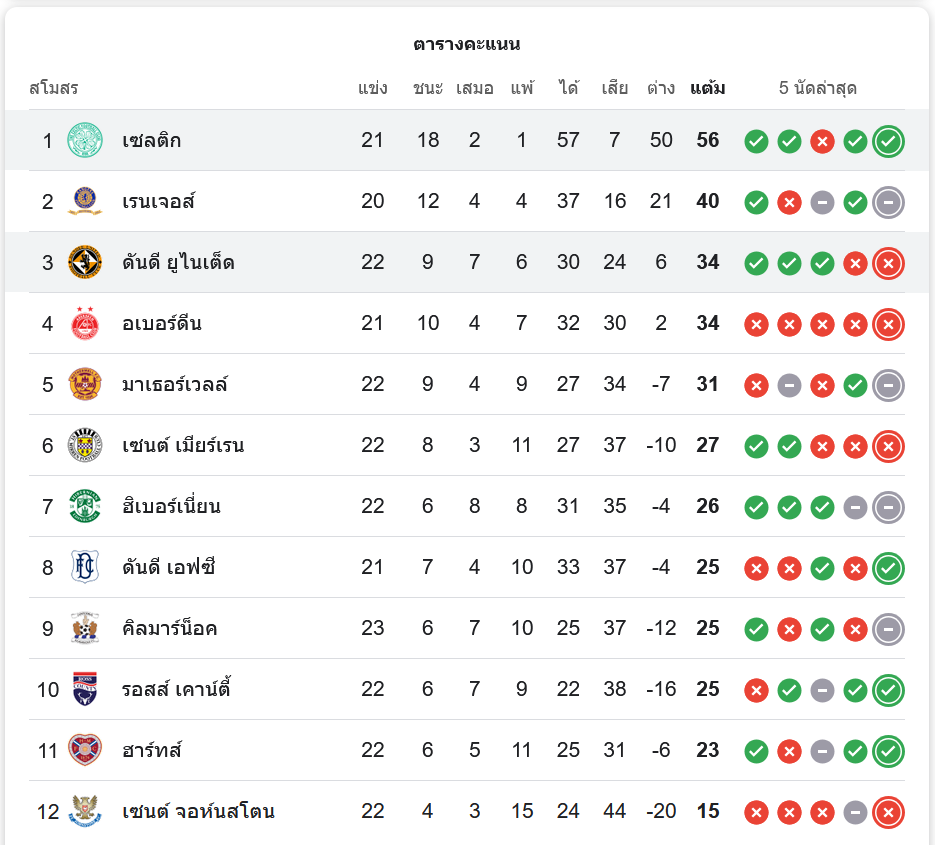The height and width of the screenshot is (845, 935).
Task: Click the 5 นัดล่าสุด column header
Action: (x=818, y=88)
